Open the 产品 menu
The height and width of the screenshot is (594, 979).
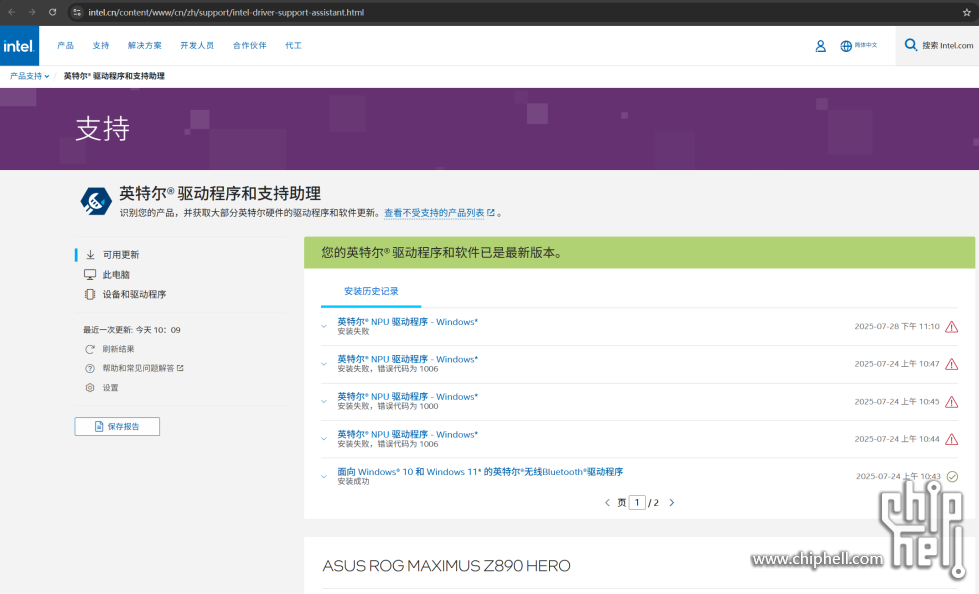(x=66, y=46)
